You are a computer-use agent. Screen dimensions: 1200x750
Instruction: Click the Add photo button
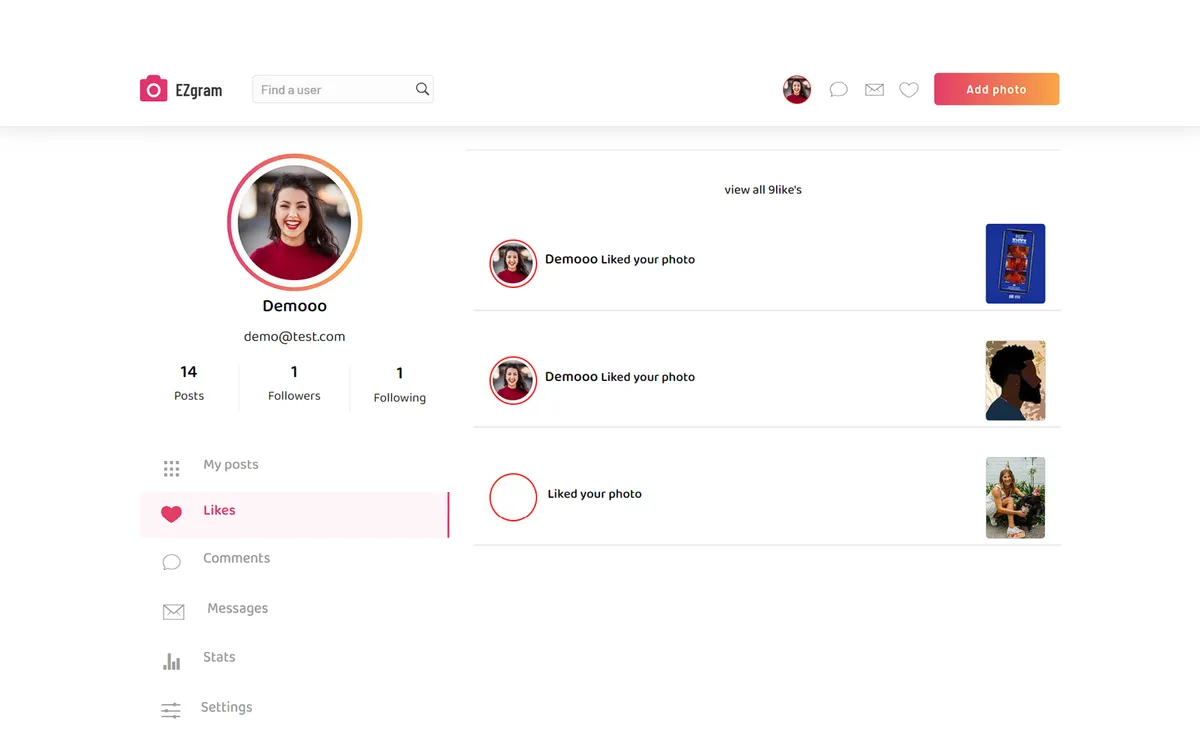click(x=996, y=89)
